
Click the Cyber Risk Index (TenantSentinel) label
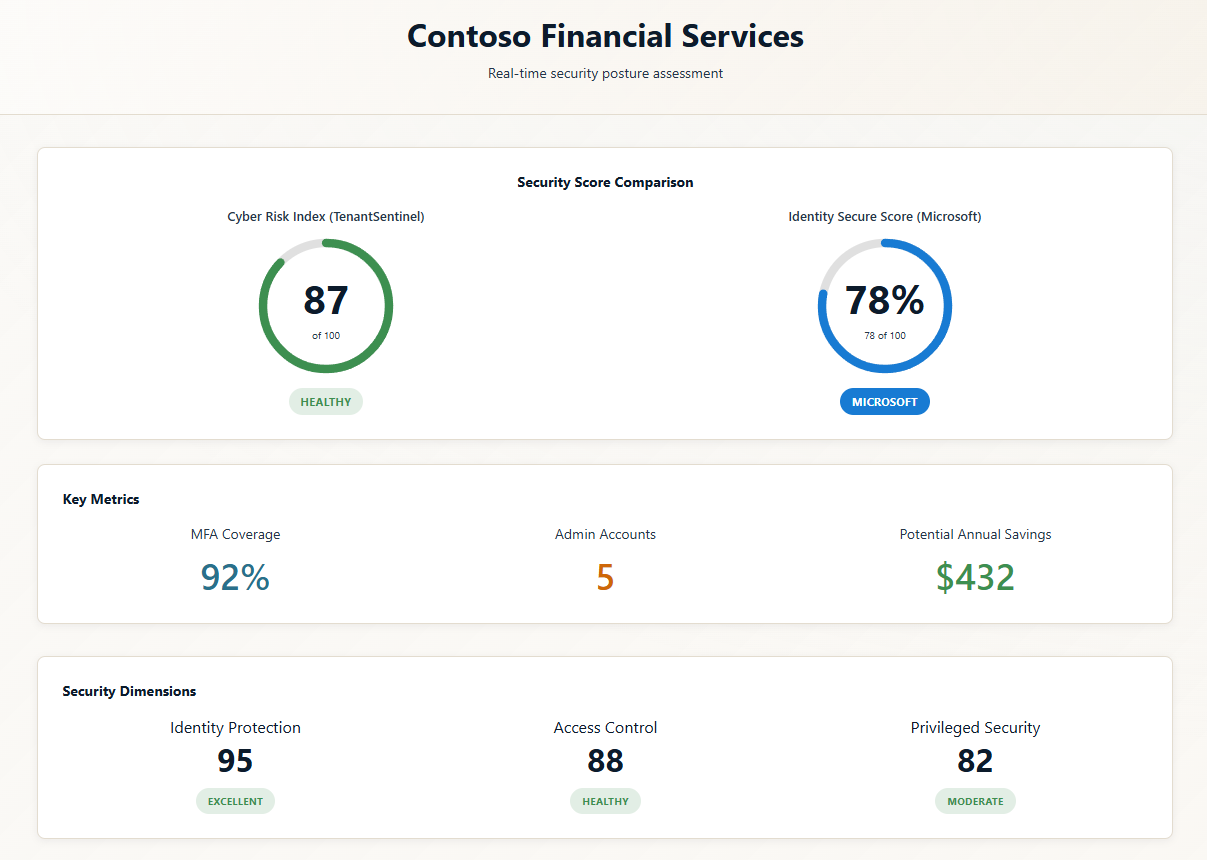[x=326, y=216]
